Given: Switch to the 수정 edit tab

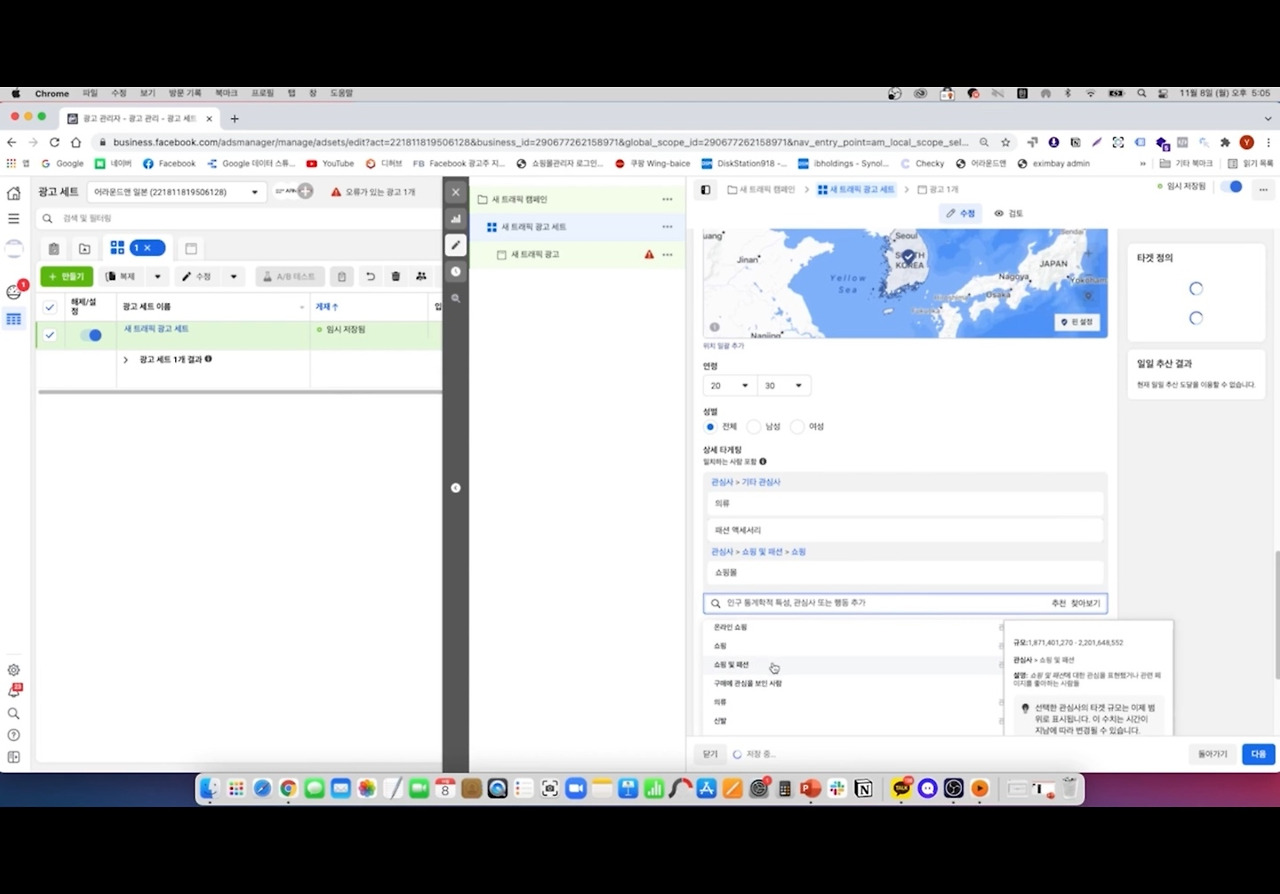Looking at the screenshot, I should (x=960, y=213).
